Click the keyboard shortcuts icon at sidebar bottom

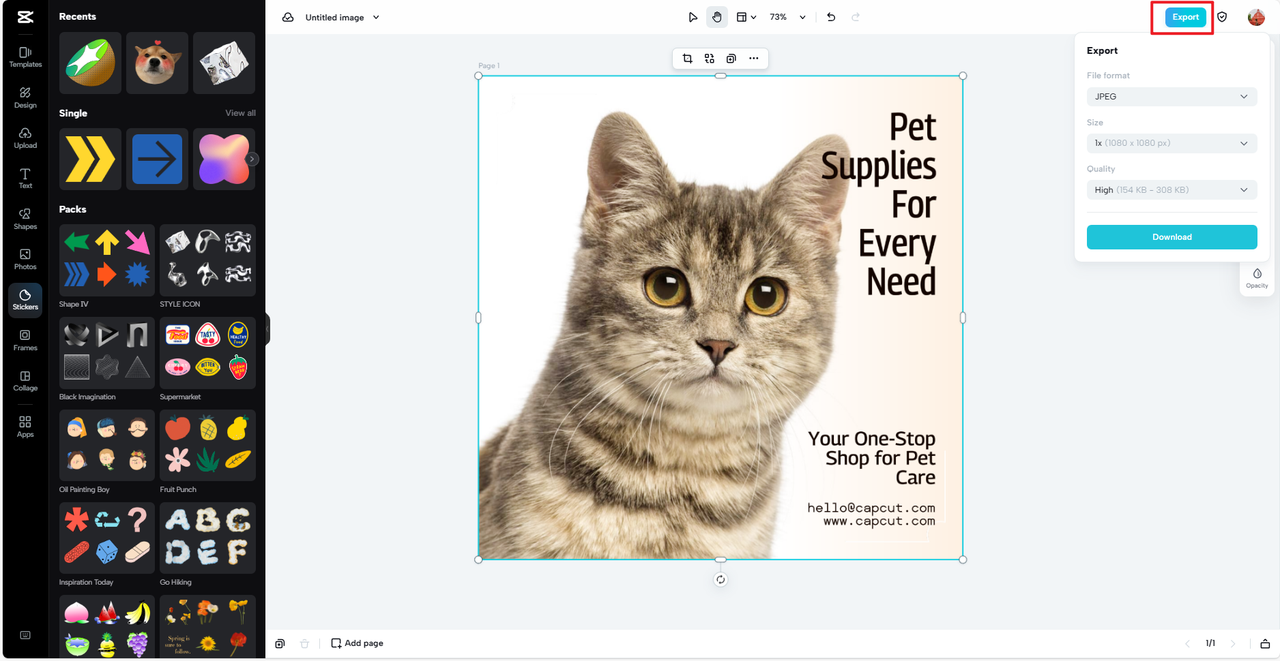click(x=25, y=635)
